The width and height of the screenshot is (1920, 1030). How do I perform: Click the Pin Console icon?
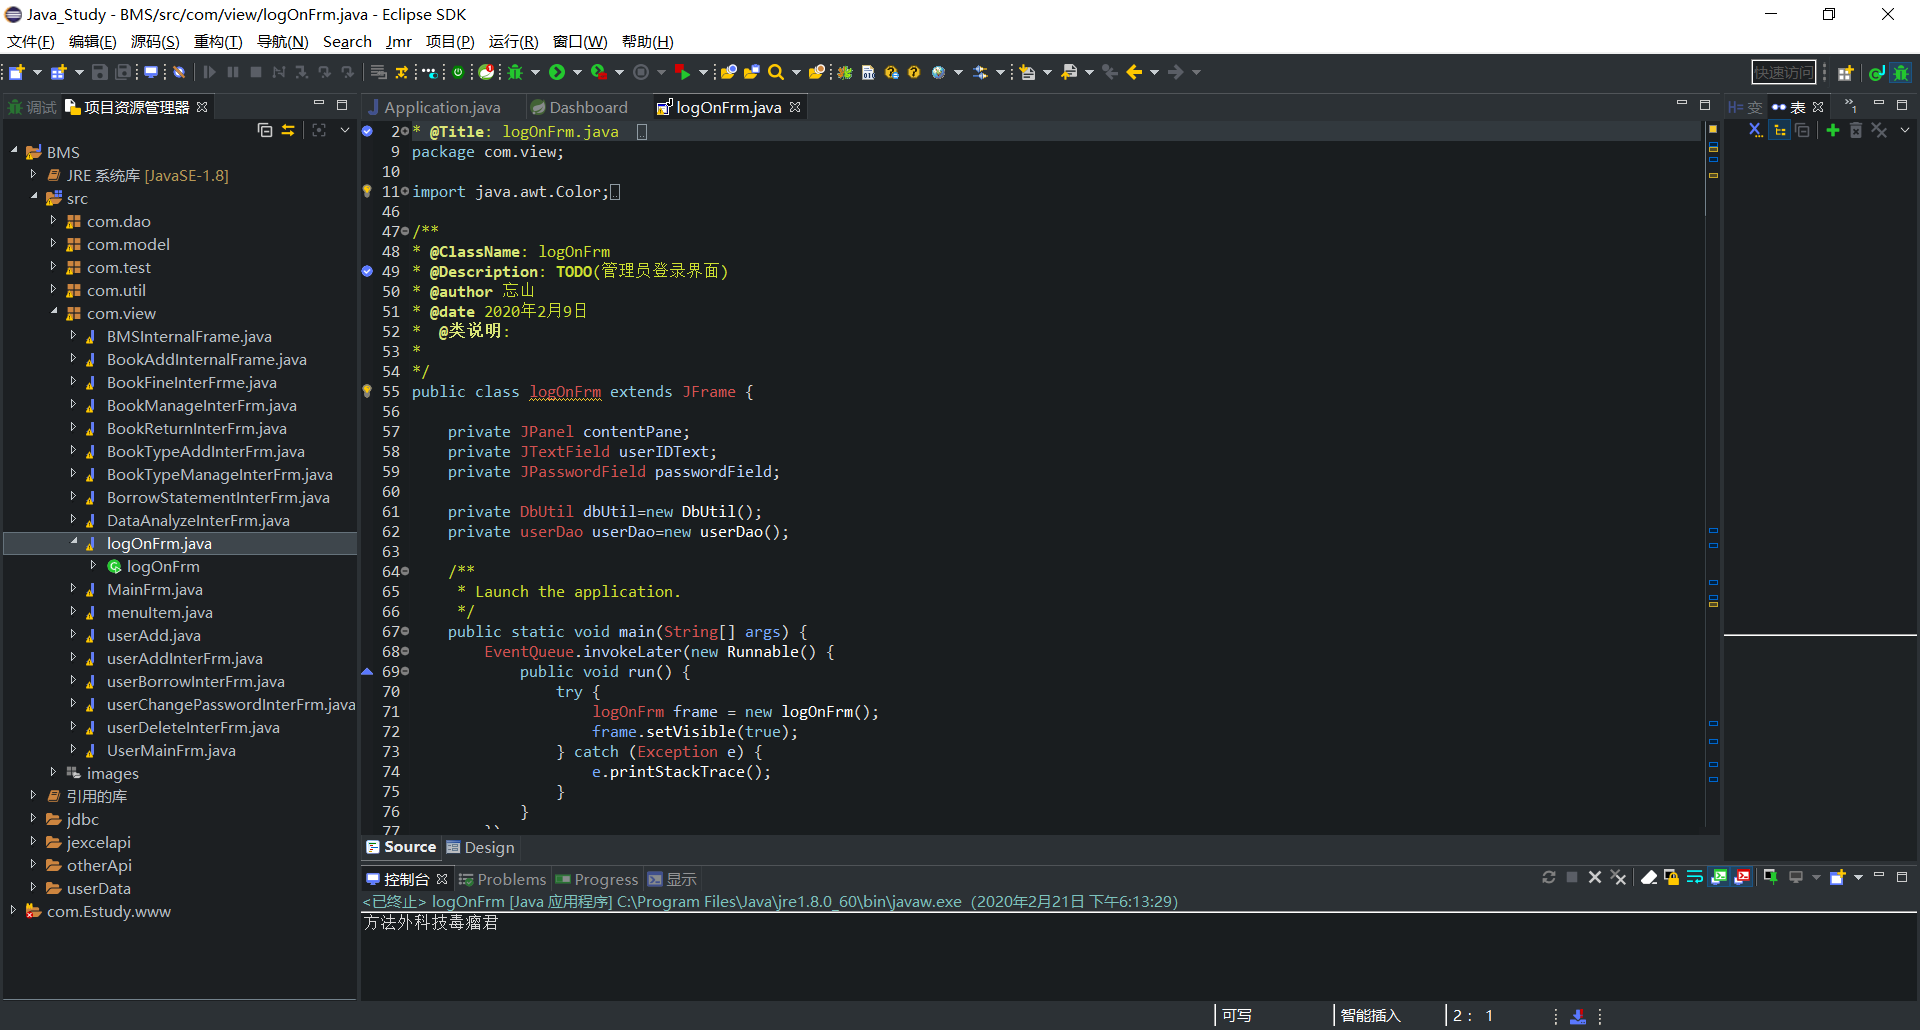tap(1770, 877)
